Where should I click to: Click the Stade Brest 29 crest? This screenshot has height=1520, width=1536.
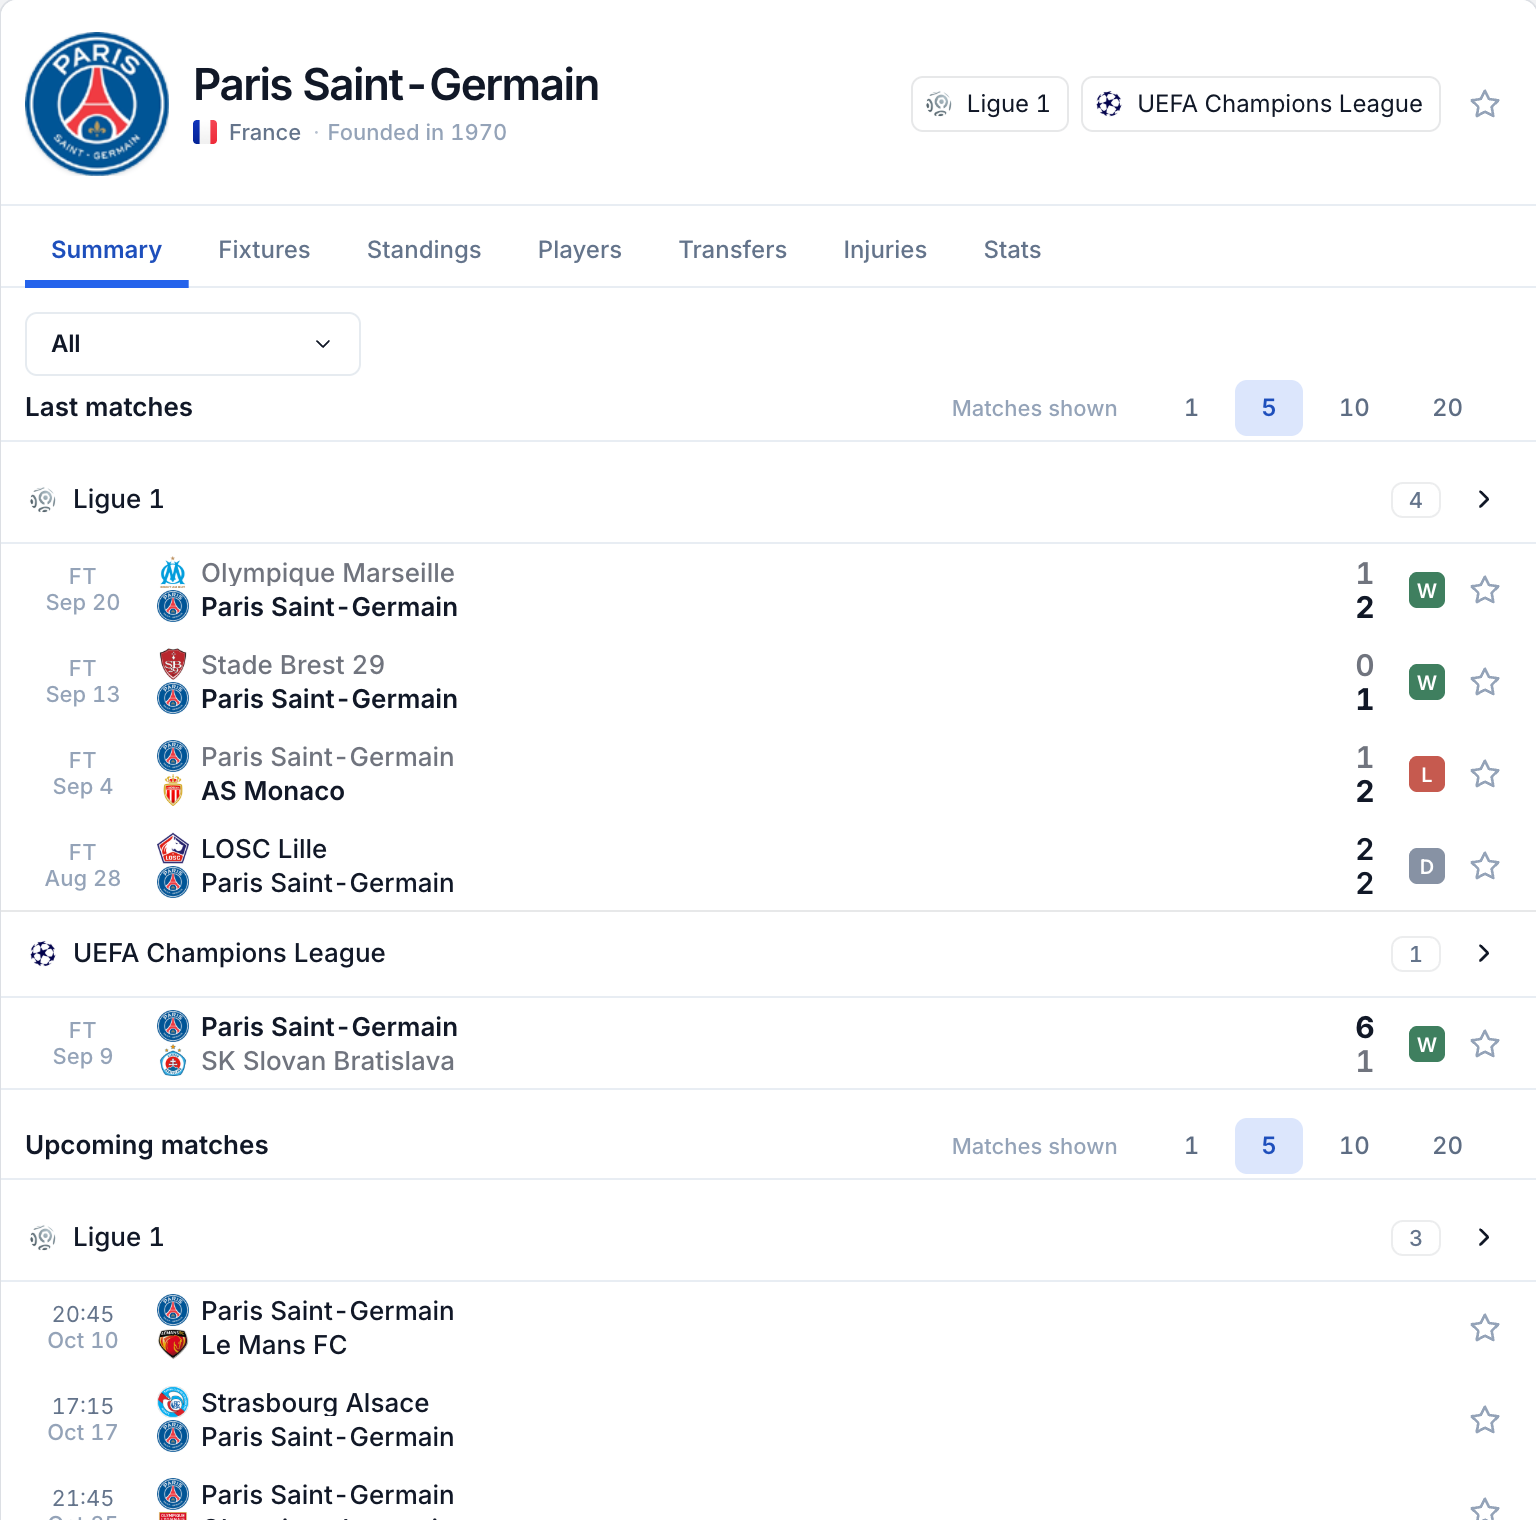click(173, 665)
